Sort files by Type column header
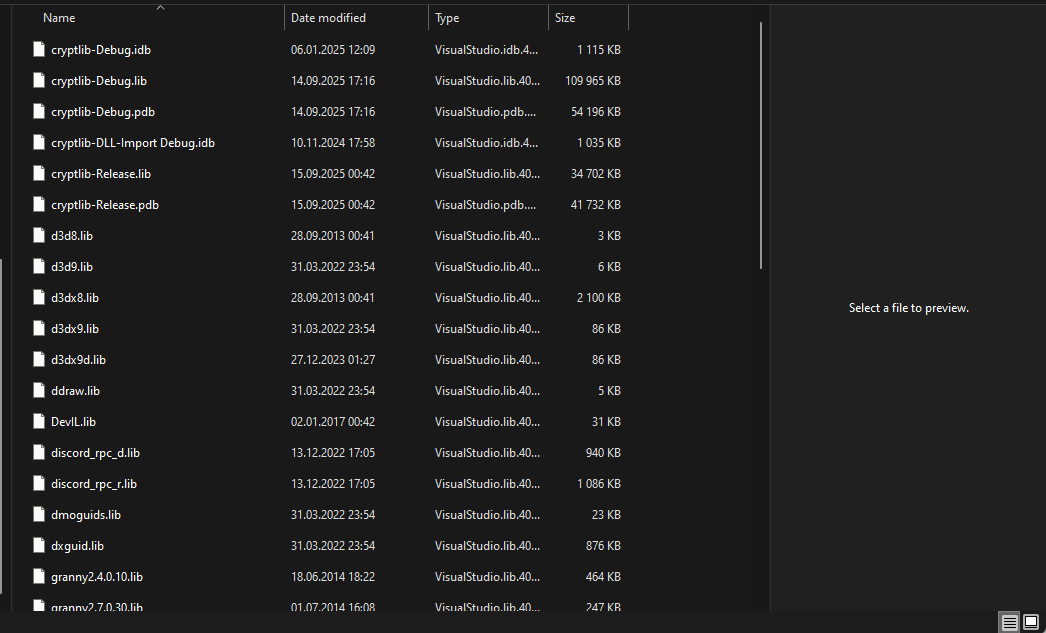Viewport: 1046px width, 633px height. click(x=447, y=18)
